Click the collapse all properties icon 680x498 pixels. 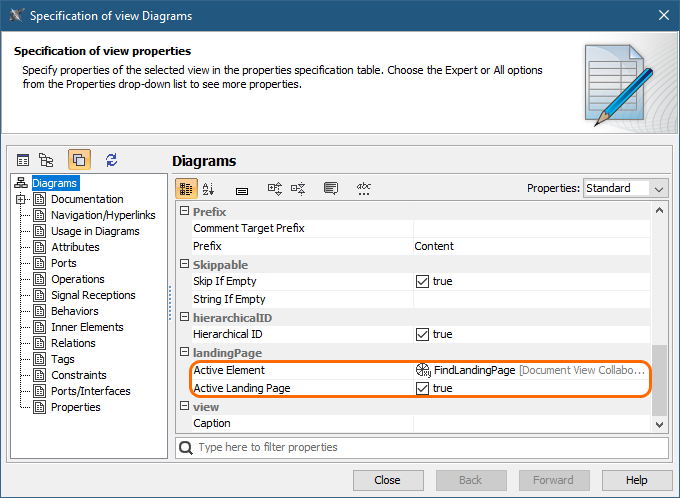[298, 188]
